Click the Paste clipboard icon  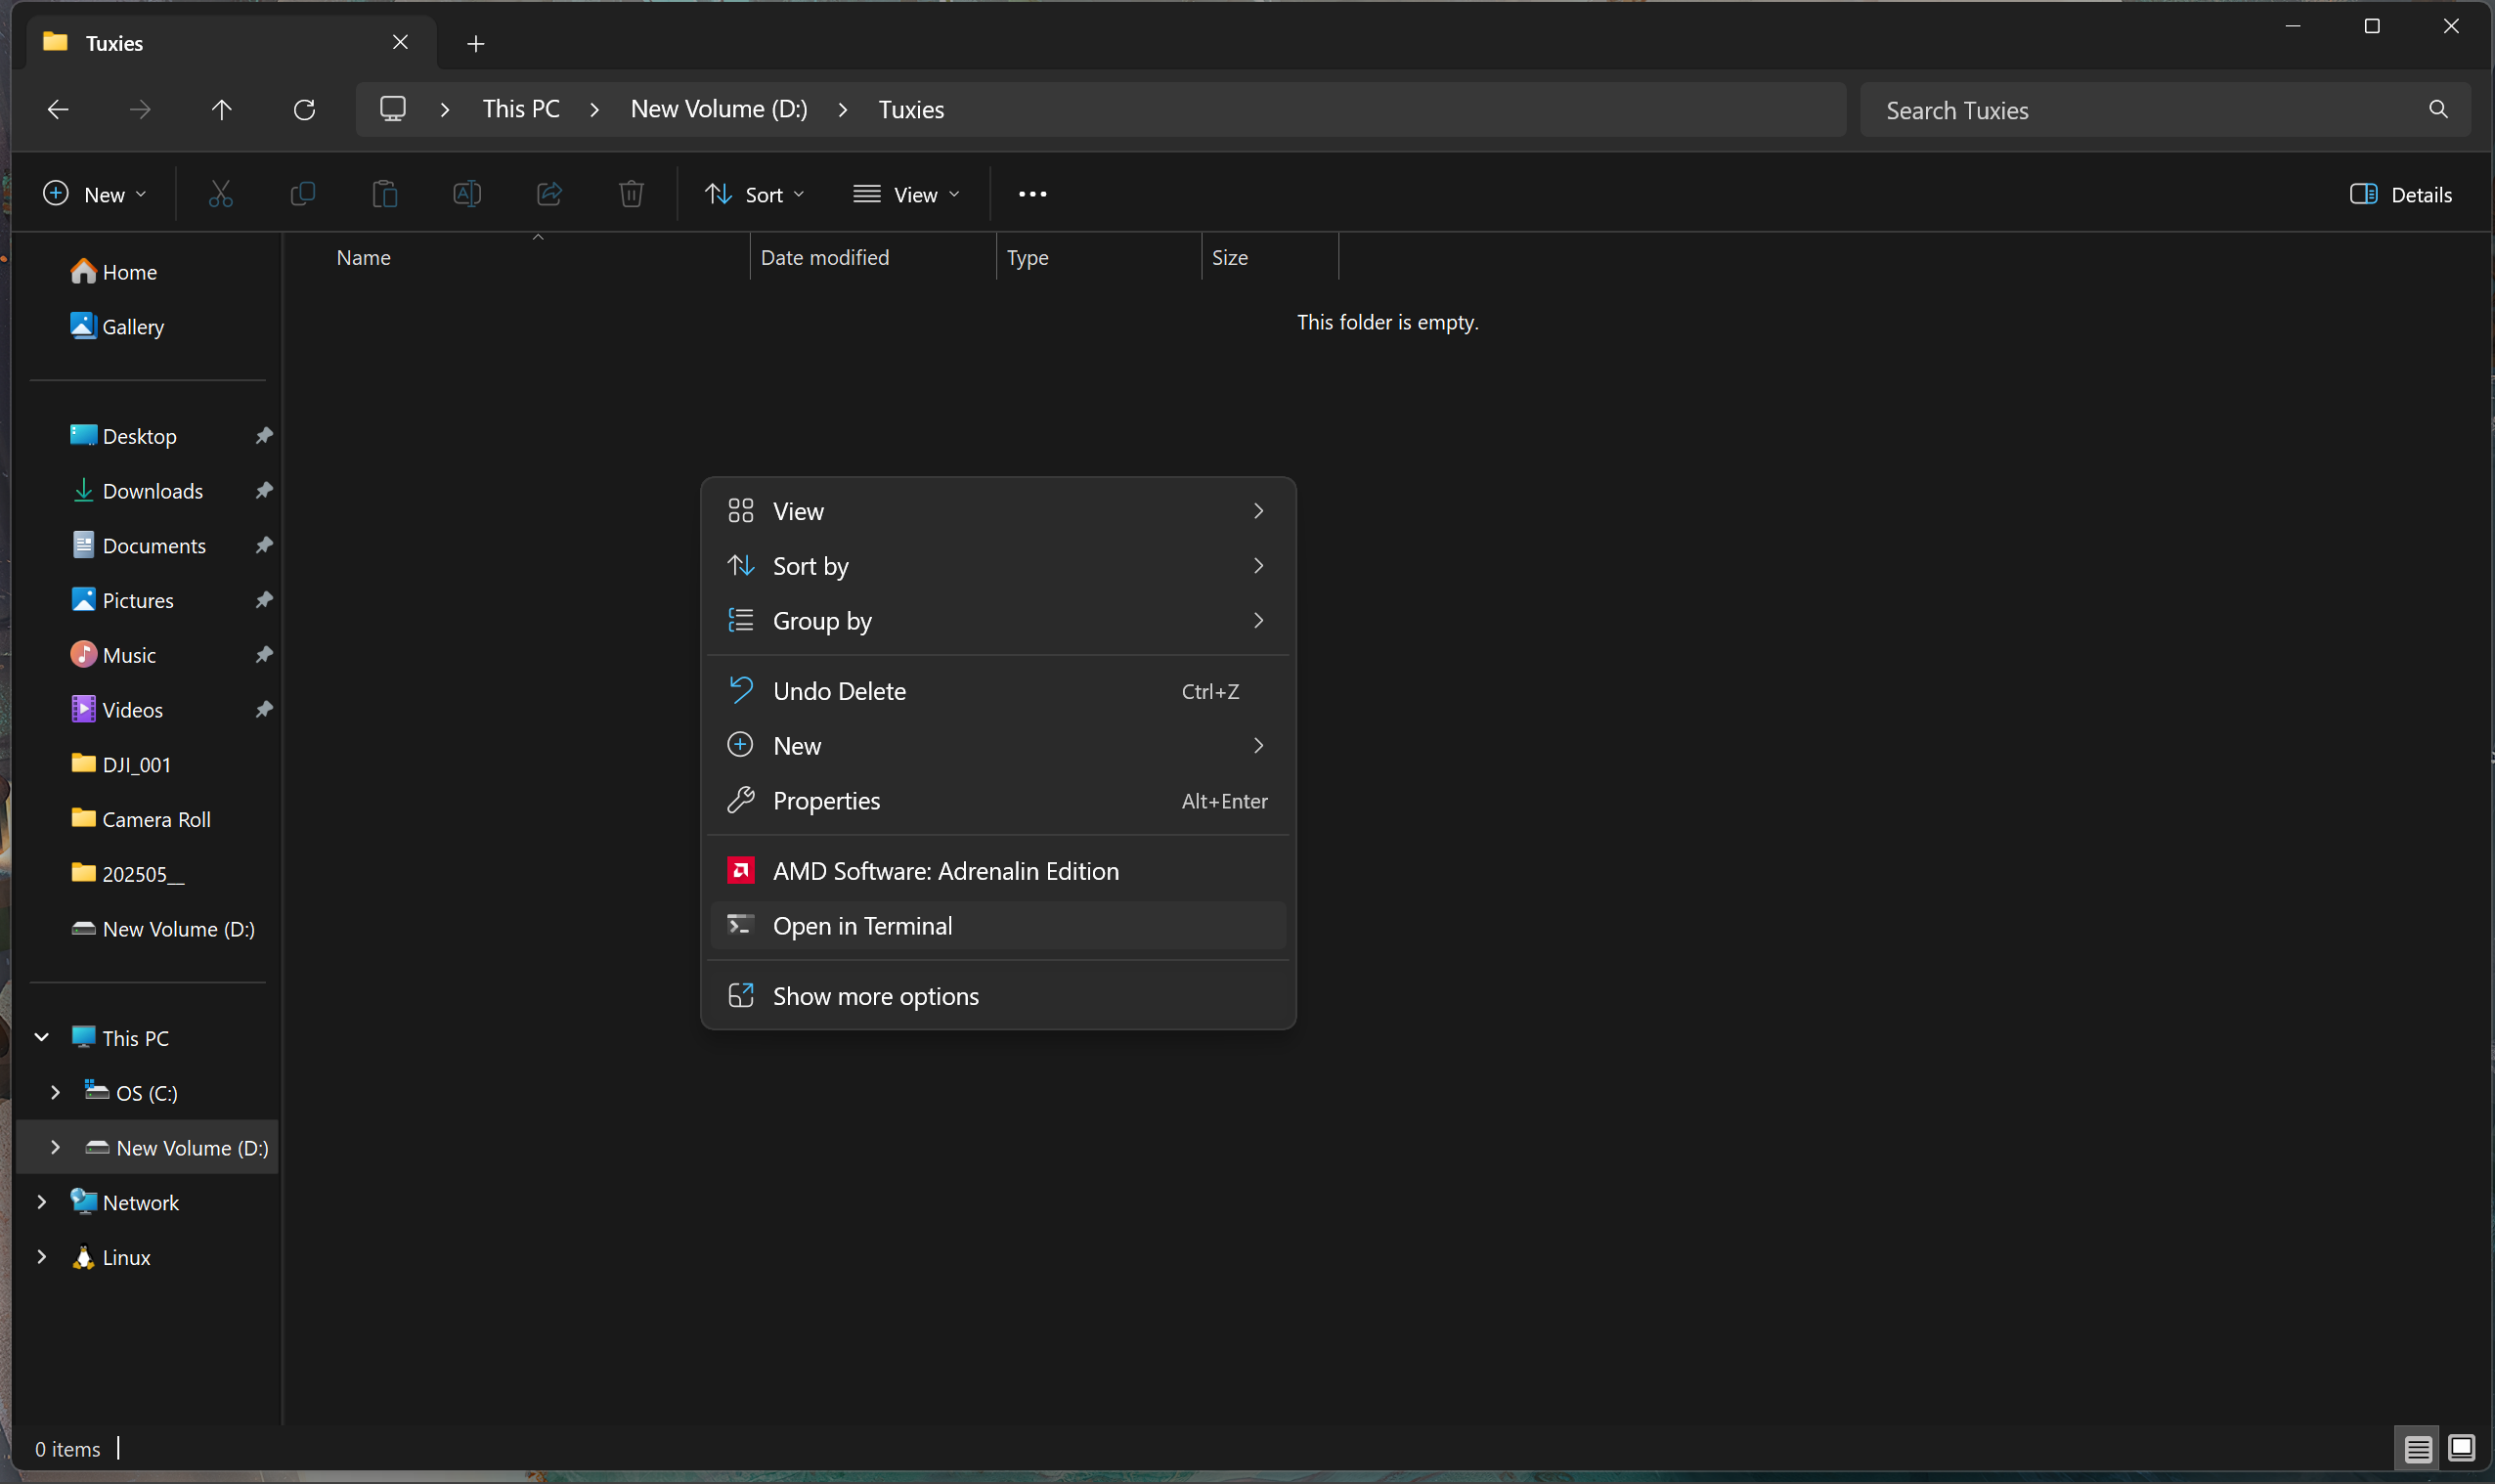tap(384, 194)
